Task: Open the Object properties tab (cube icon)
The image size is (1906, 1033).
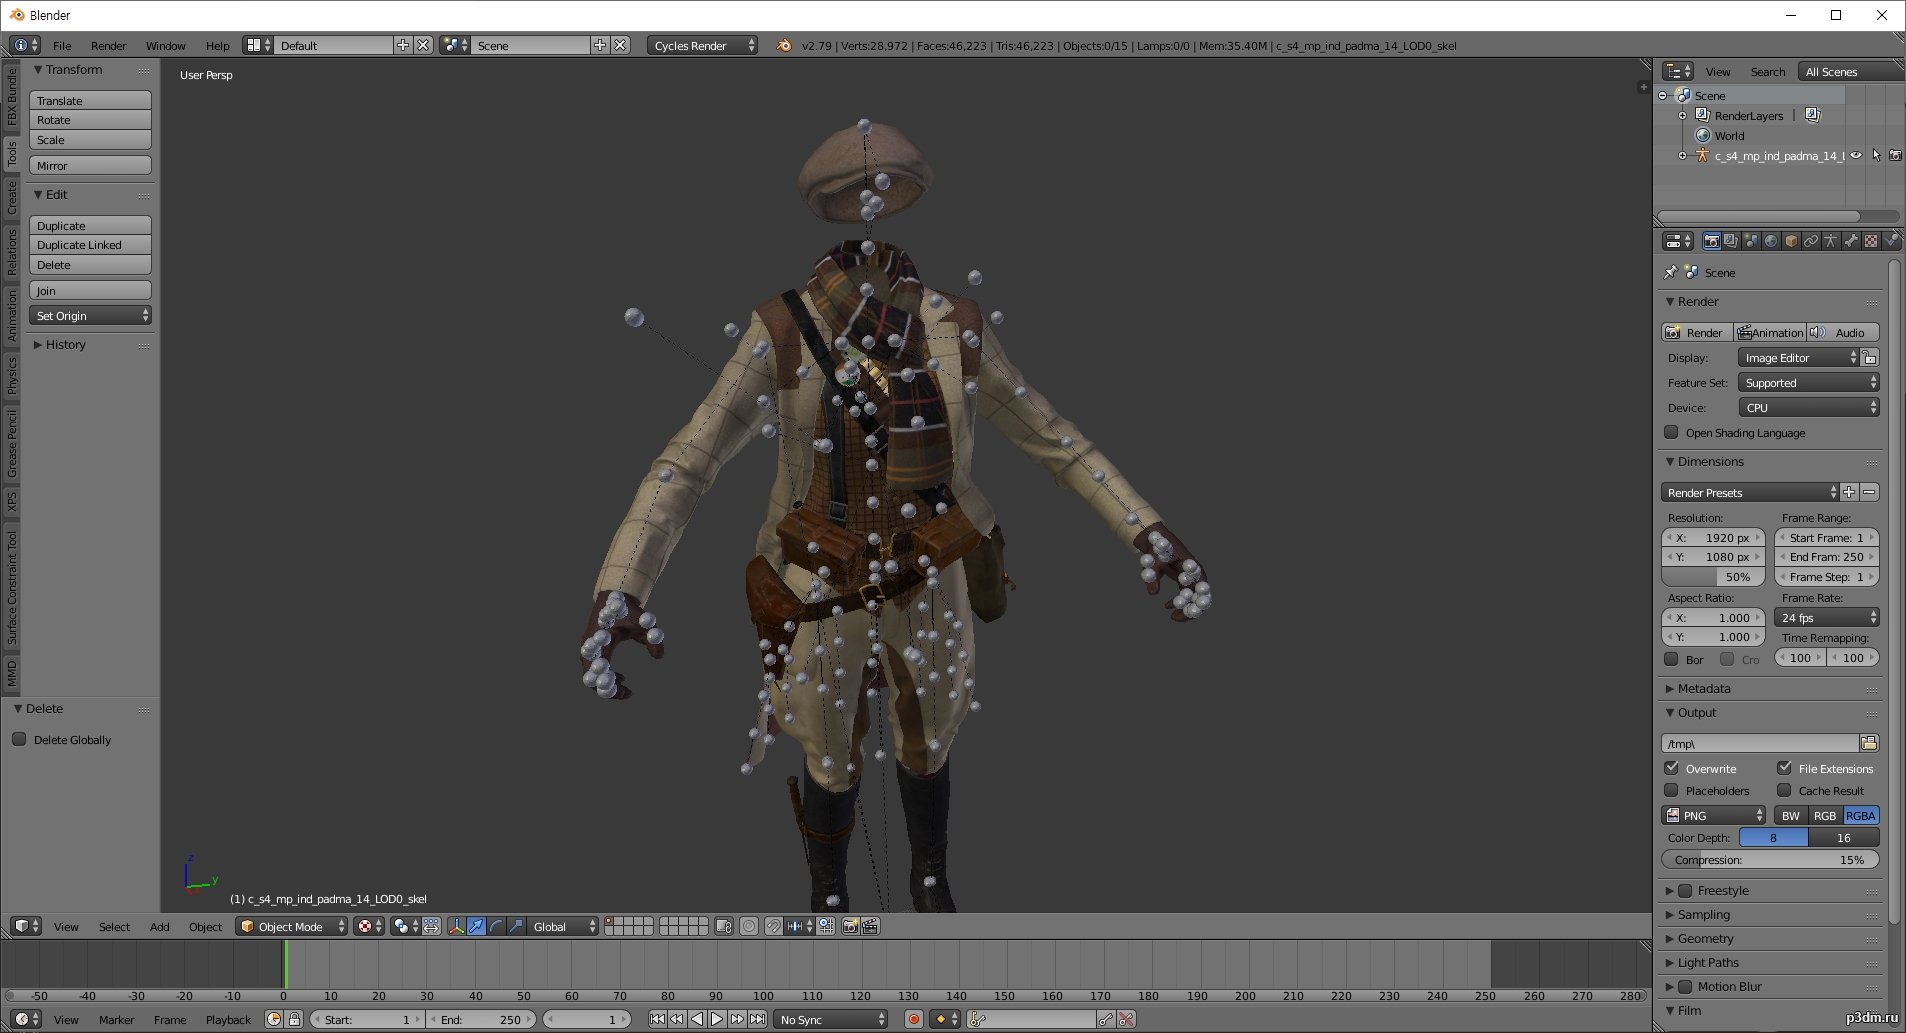Action: [1791, 241]
